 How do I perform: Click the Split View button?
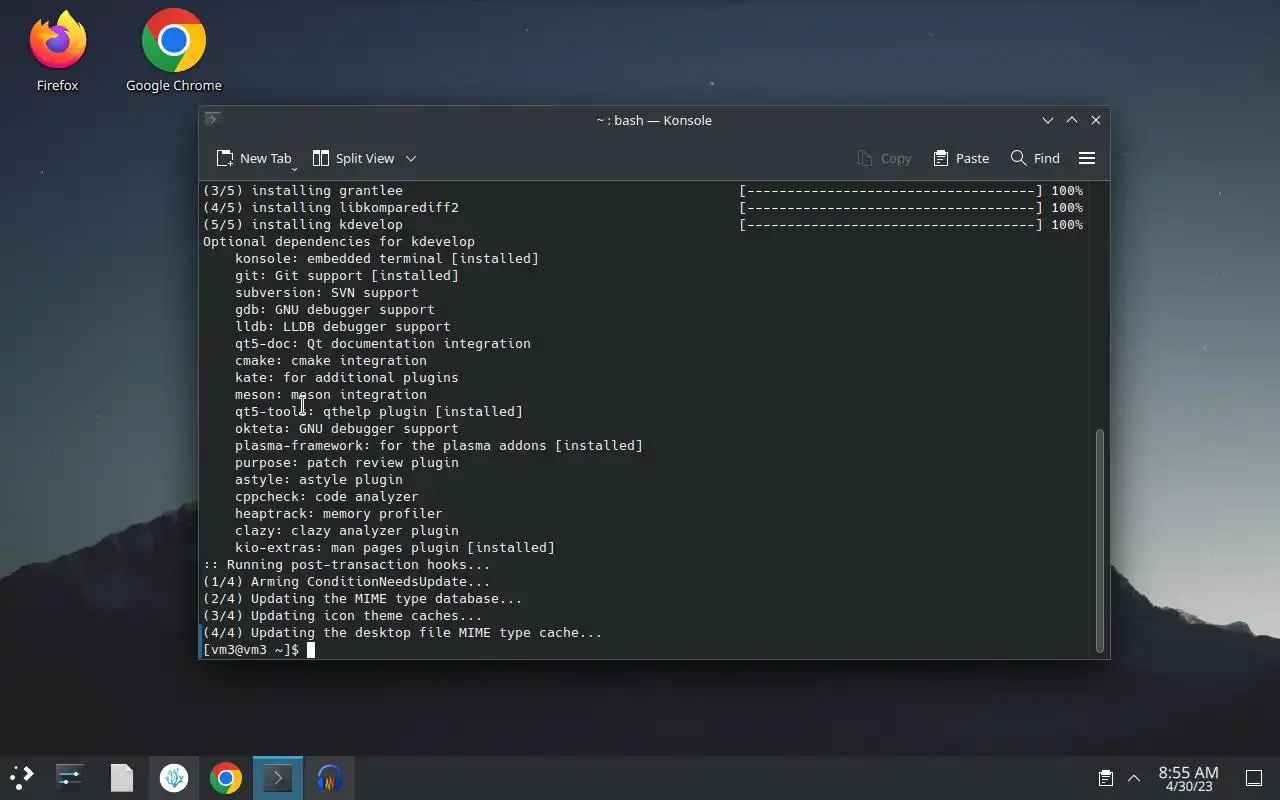[x=353, y=158]
